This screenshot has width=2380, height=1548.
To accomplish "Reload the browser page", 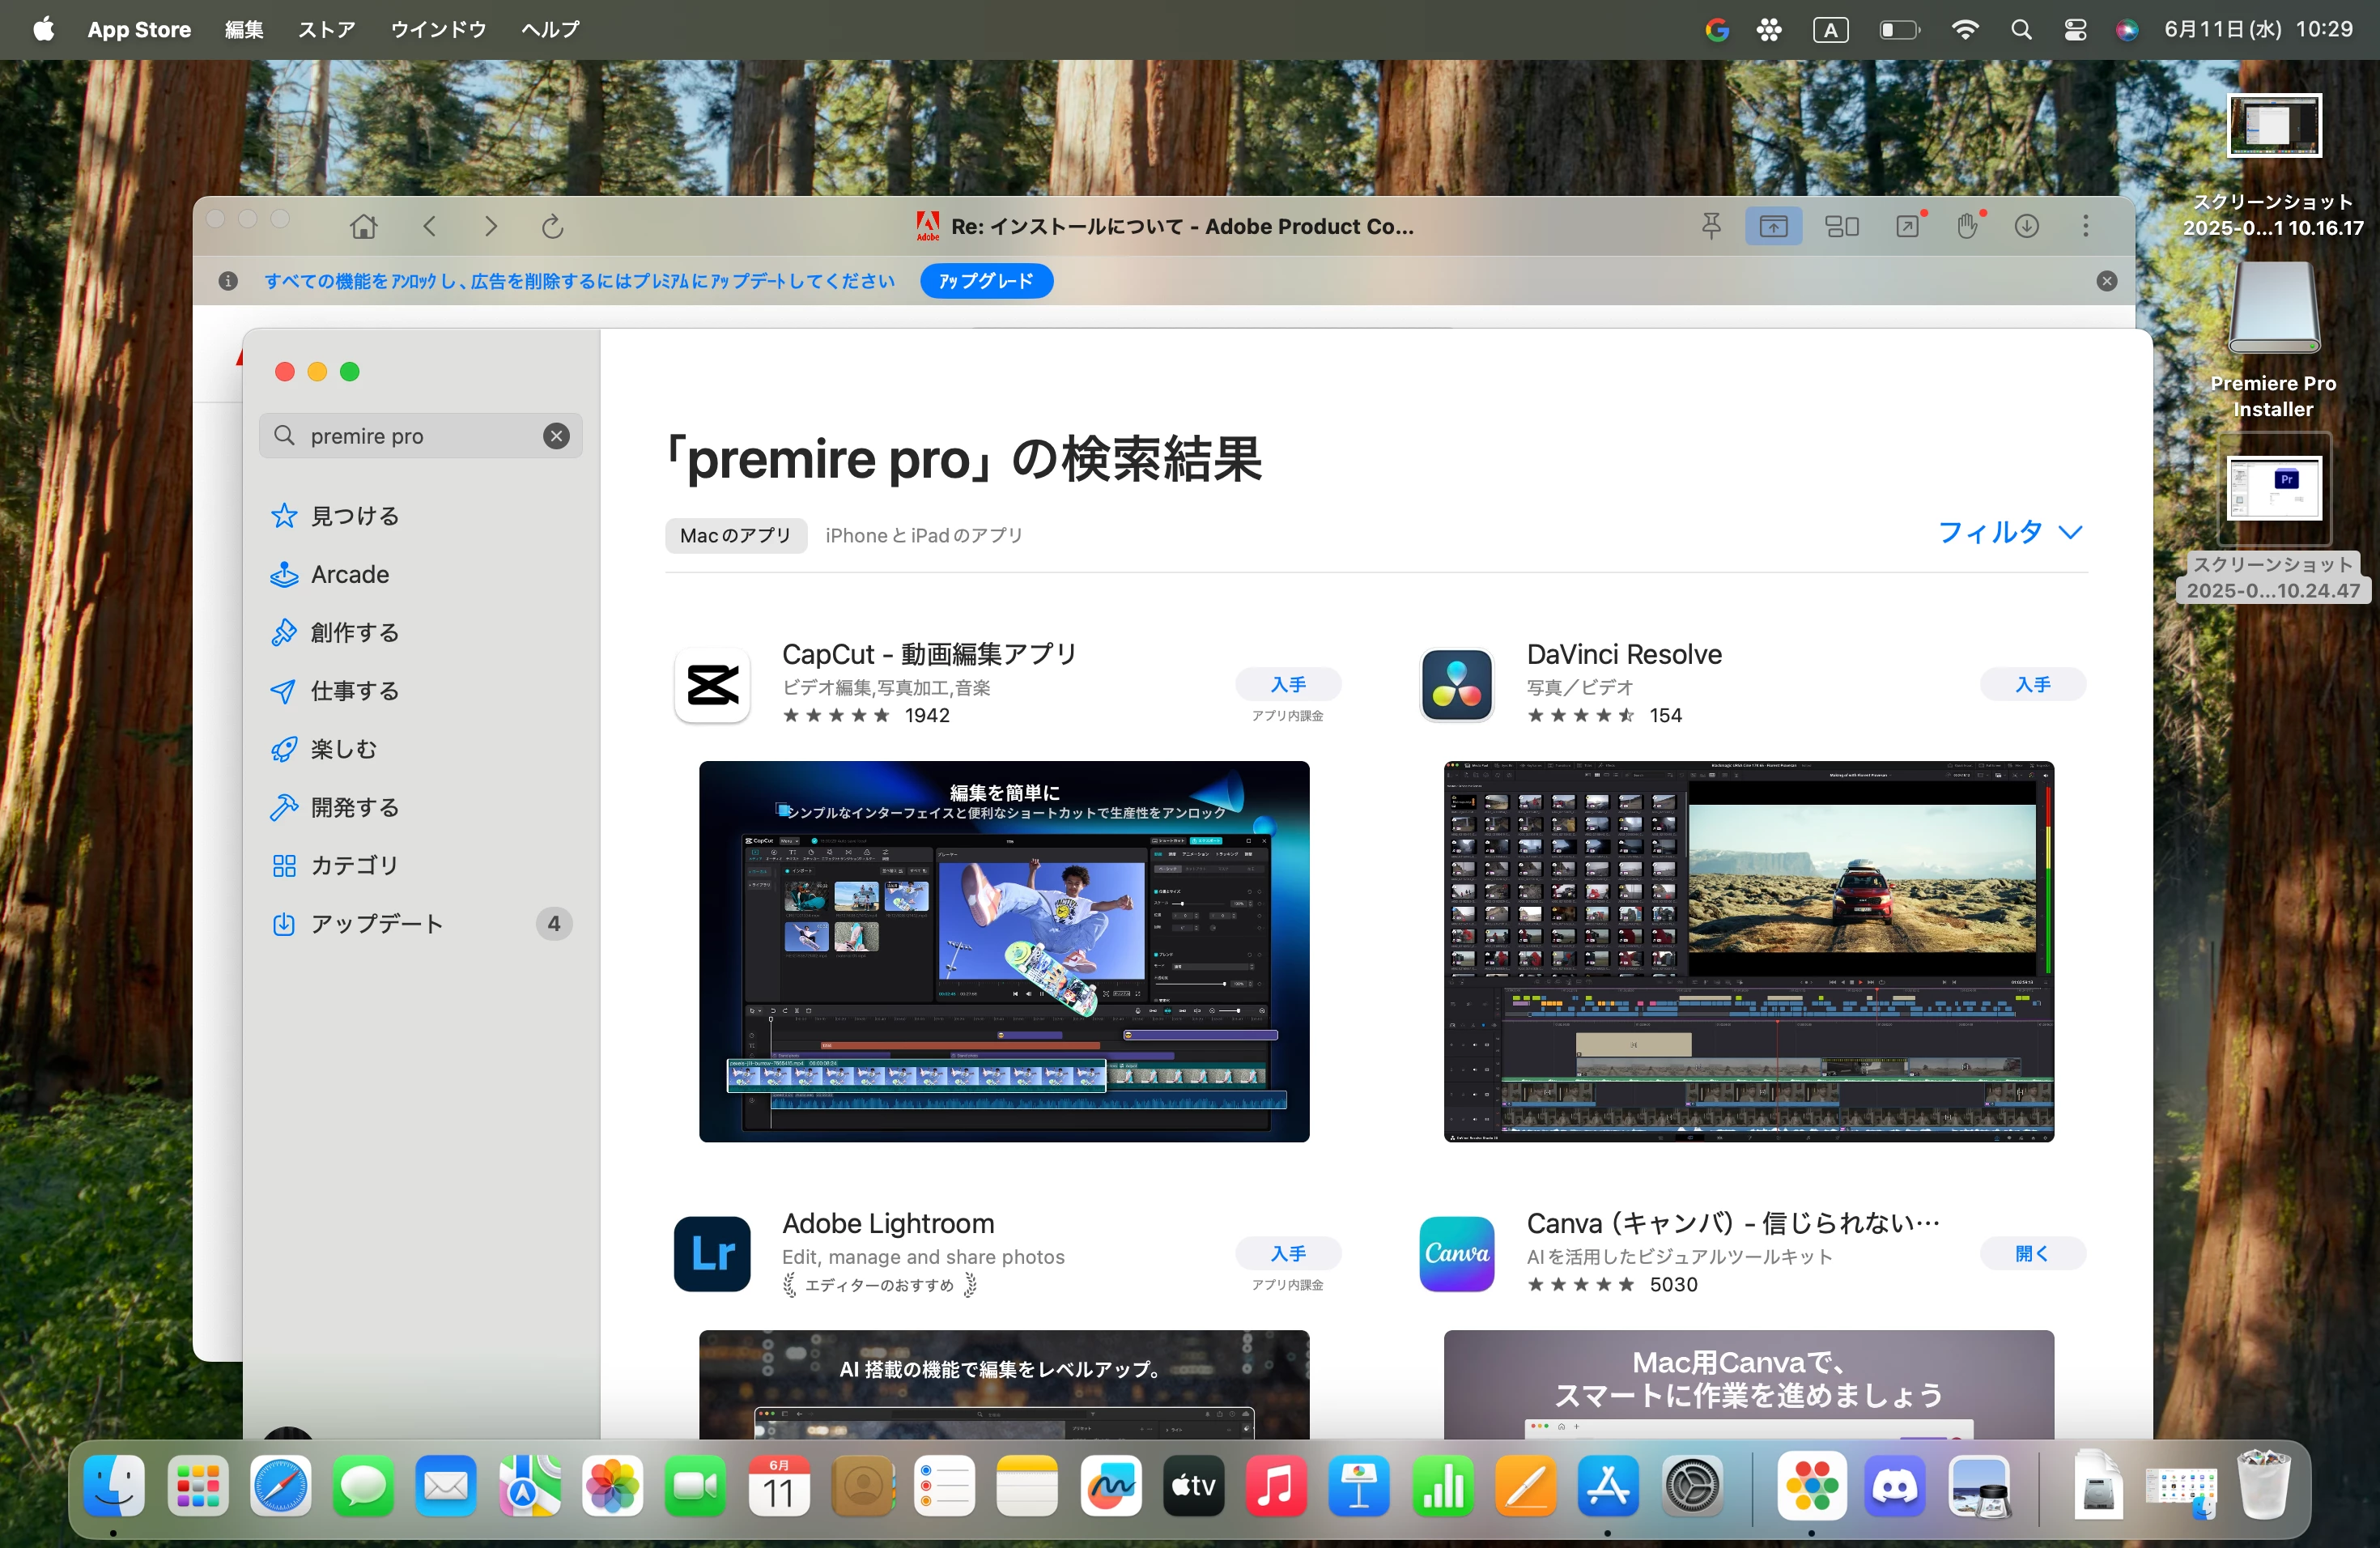I will pyautogui.click(x=552, y=227).
